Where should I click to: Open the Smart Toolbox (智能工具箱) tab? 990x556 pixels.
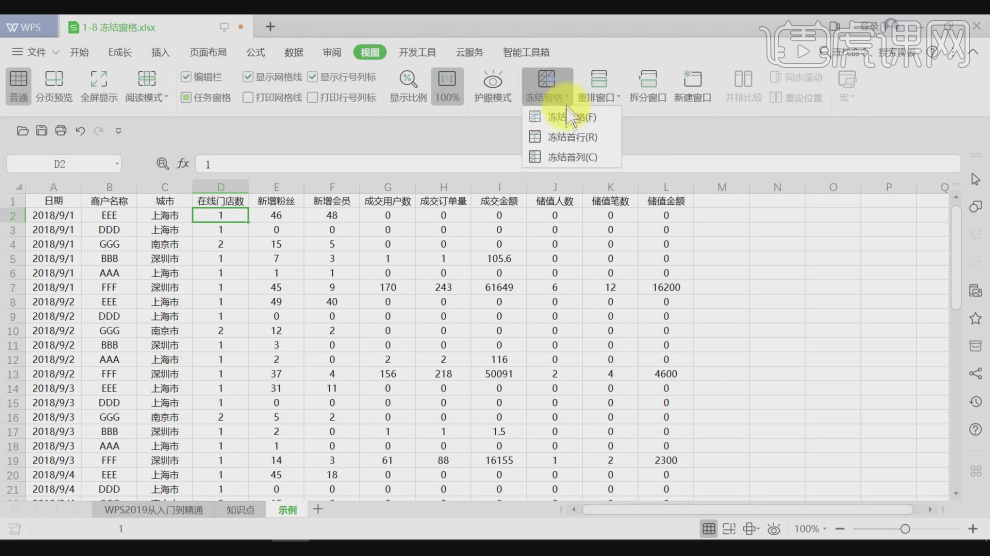click(x=526, y=52)
